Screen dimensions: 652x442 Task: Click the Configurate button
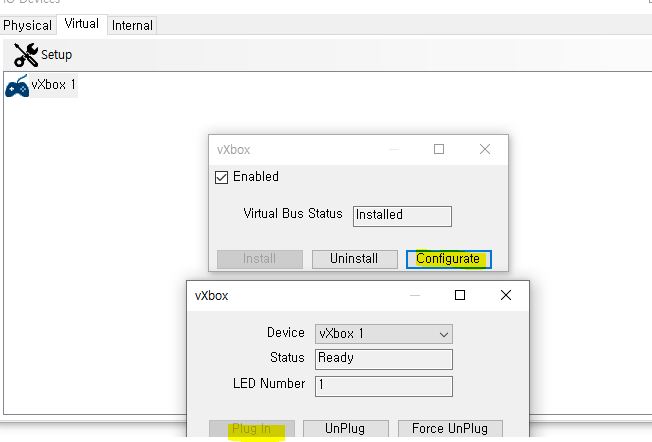(x=449, y=259)
